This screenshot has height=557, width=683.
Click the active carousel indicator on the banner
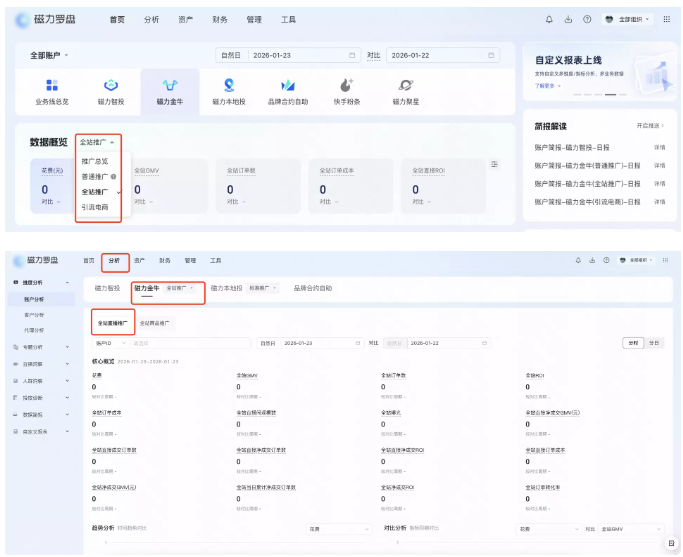[x=610, y=95]
